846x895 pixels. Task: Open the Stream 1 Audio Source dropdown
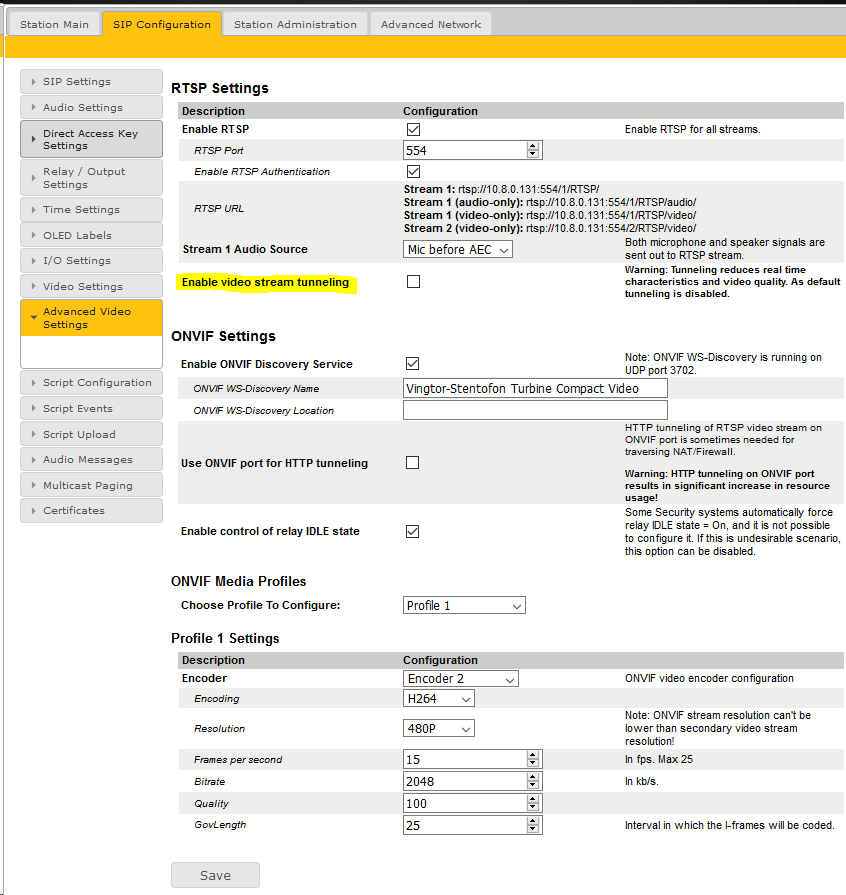(x=458, y=249)
